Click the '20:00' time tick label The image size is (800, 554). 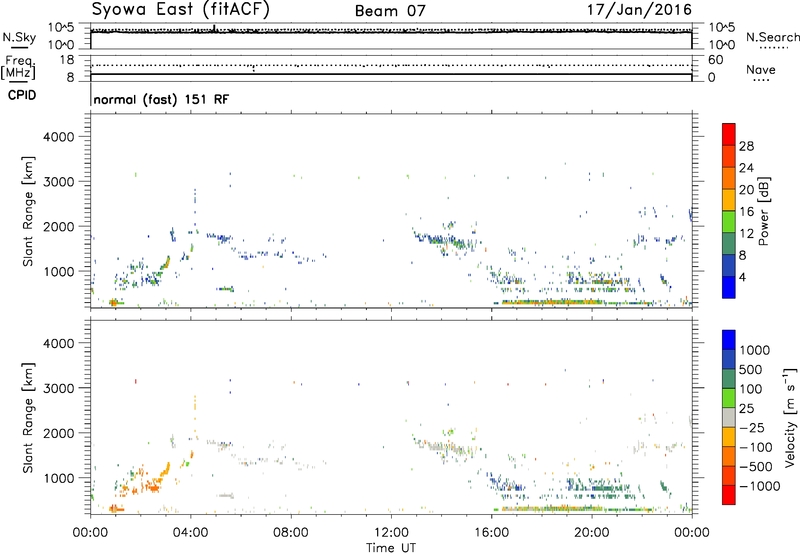(591, 533)
